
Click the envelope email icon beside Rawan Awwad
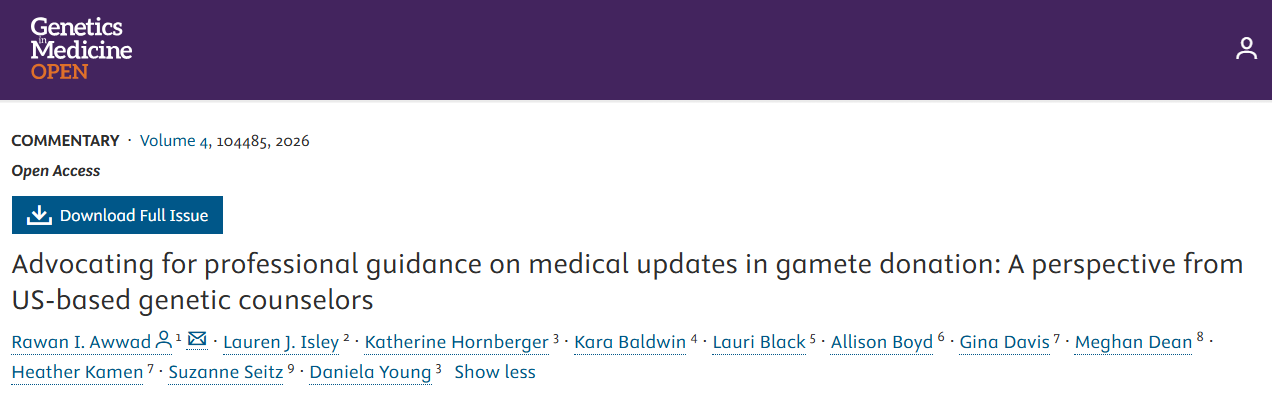point(197,340)
